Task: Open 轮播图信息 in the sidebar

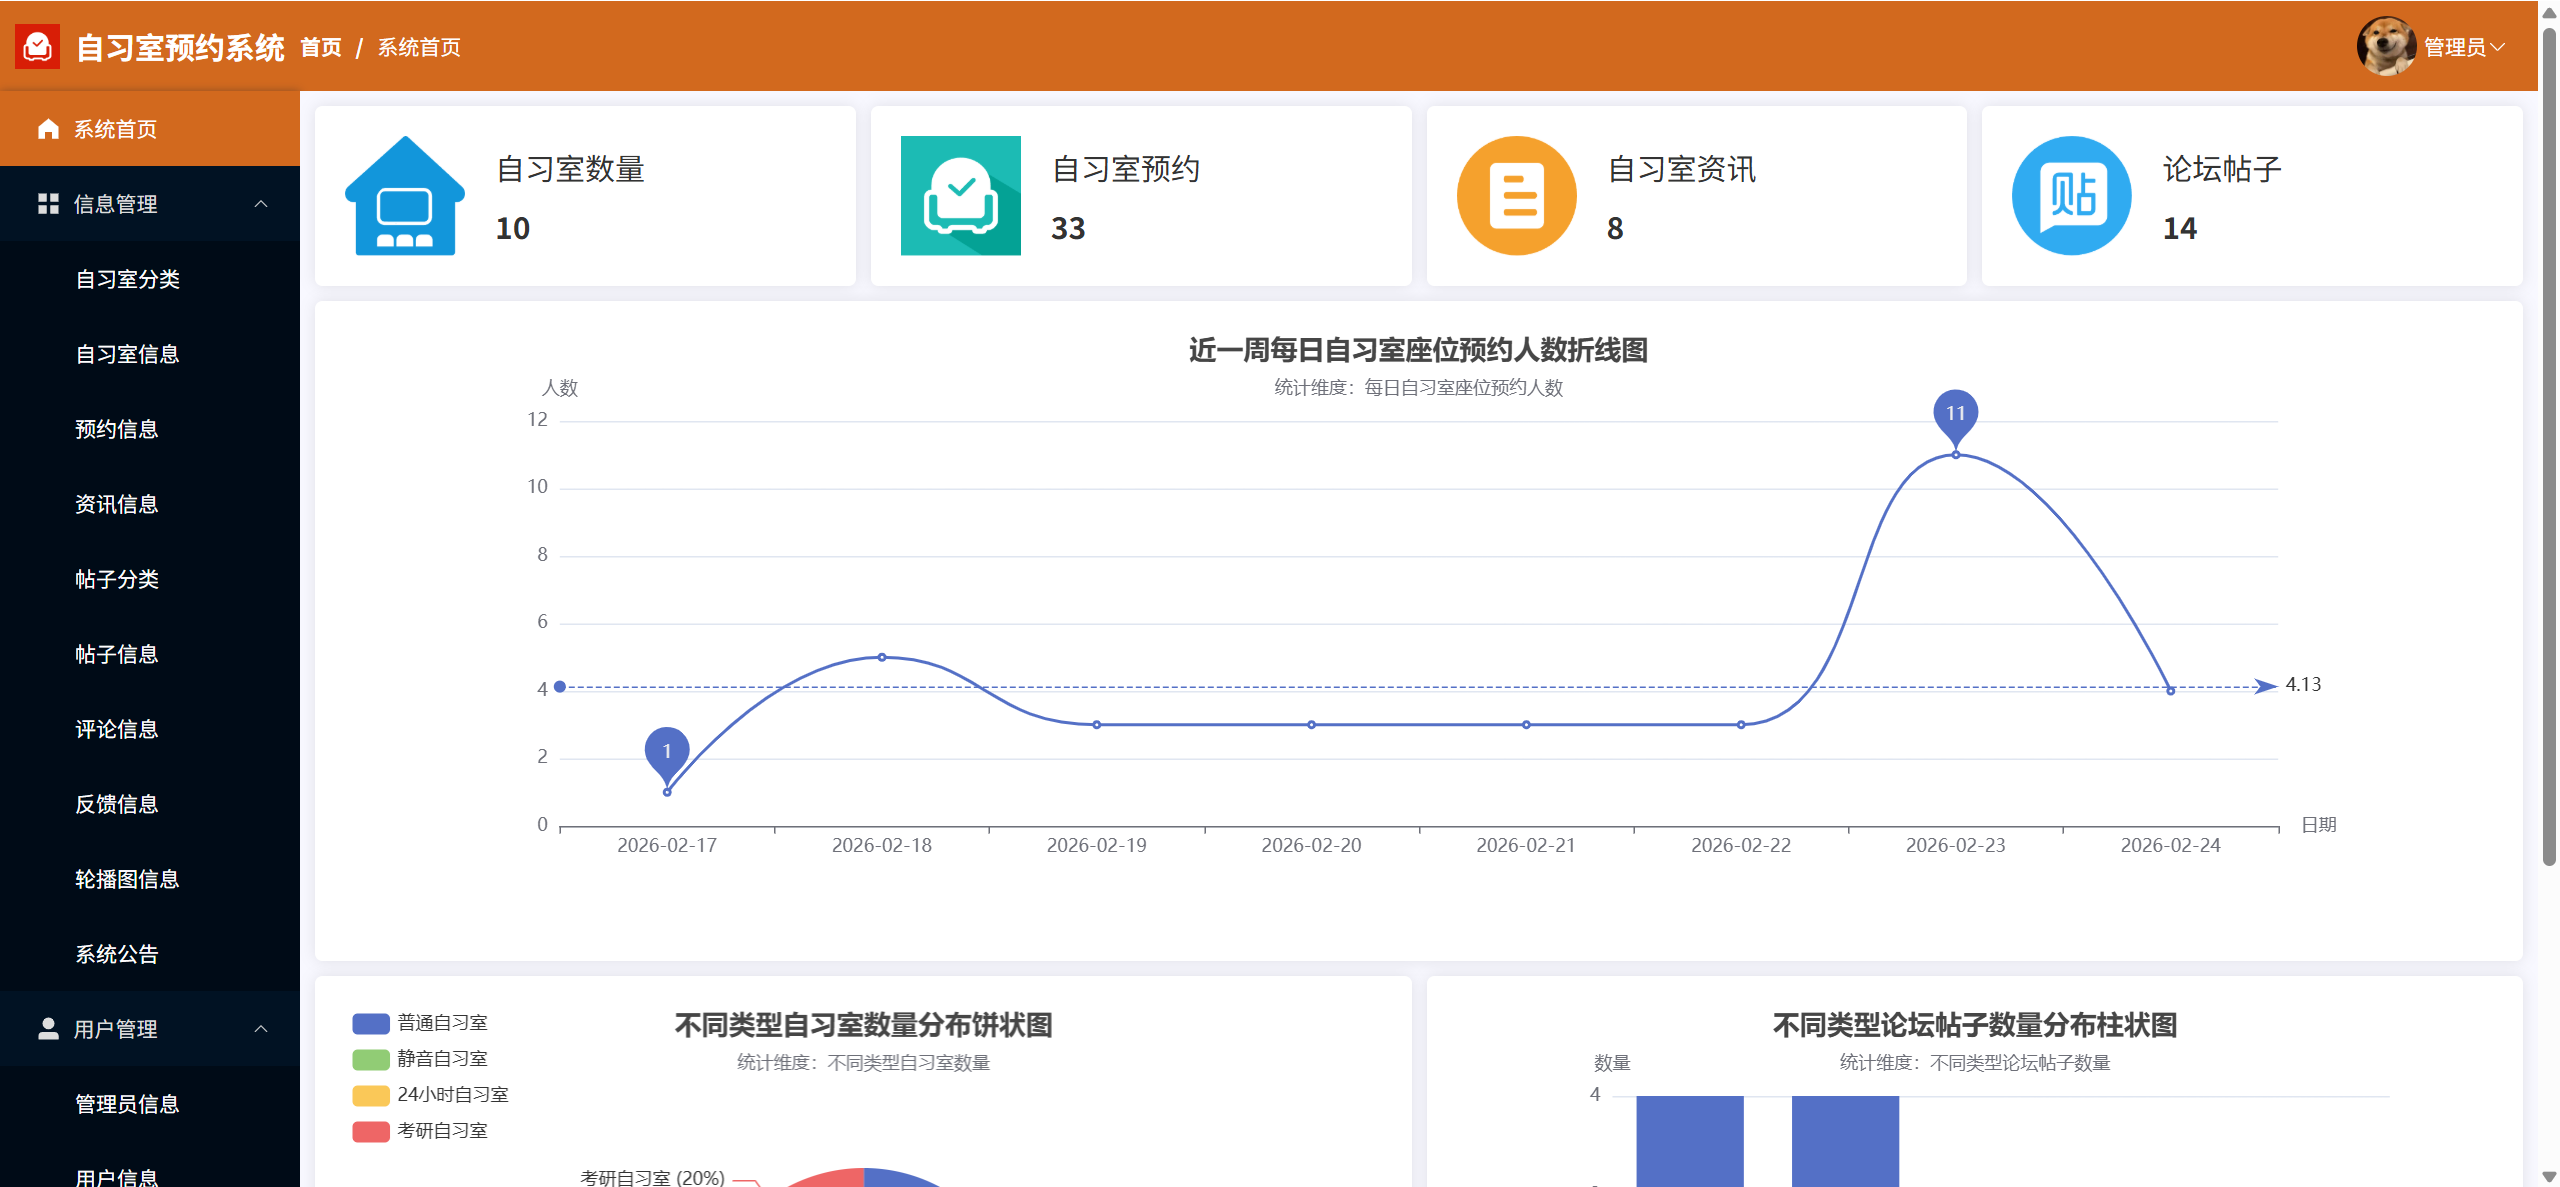Action: pyautogui.click(x=127, y=879)
